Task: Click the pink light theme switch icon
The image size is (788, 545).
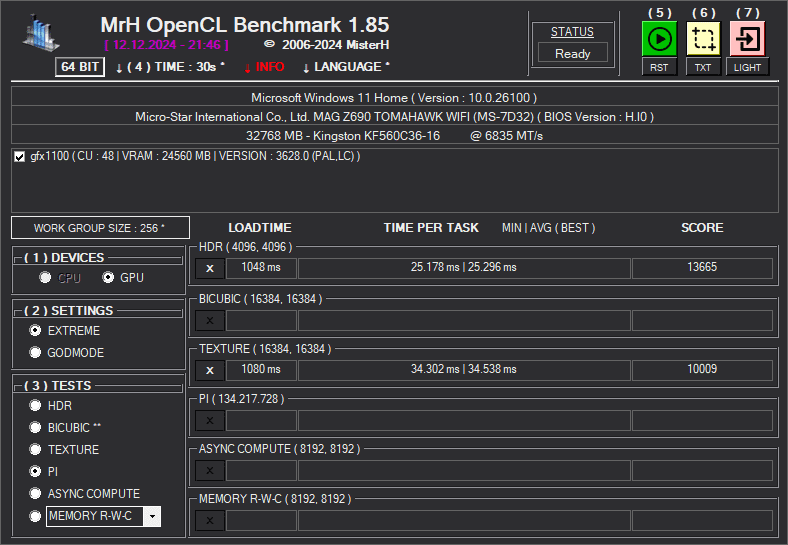Action: pos(747,39)
